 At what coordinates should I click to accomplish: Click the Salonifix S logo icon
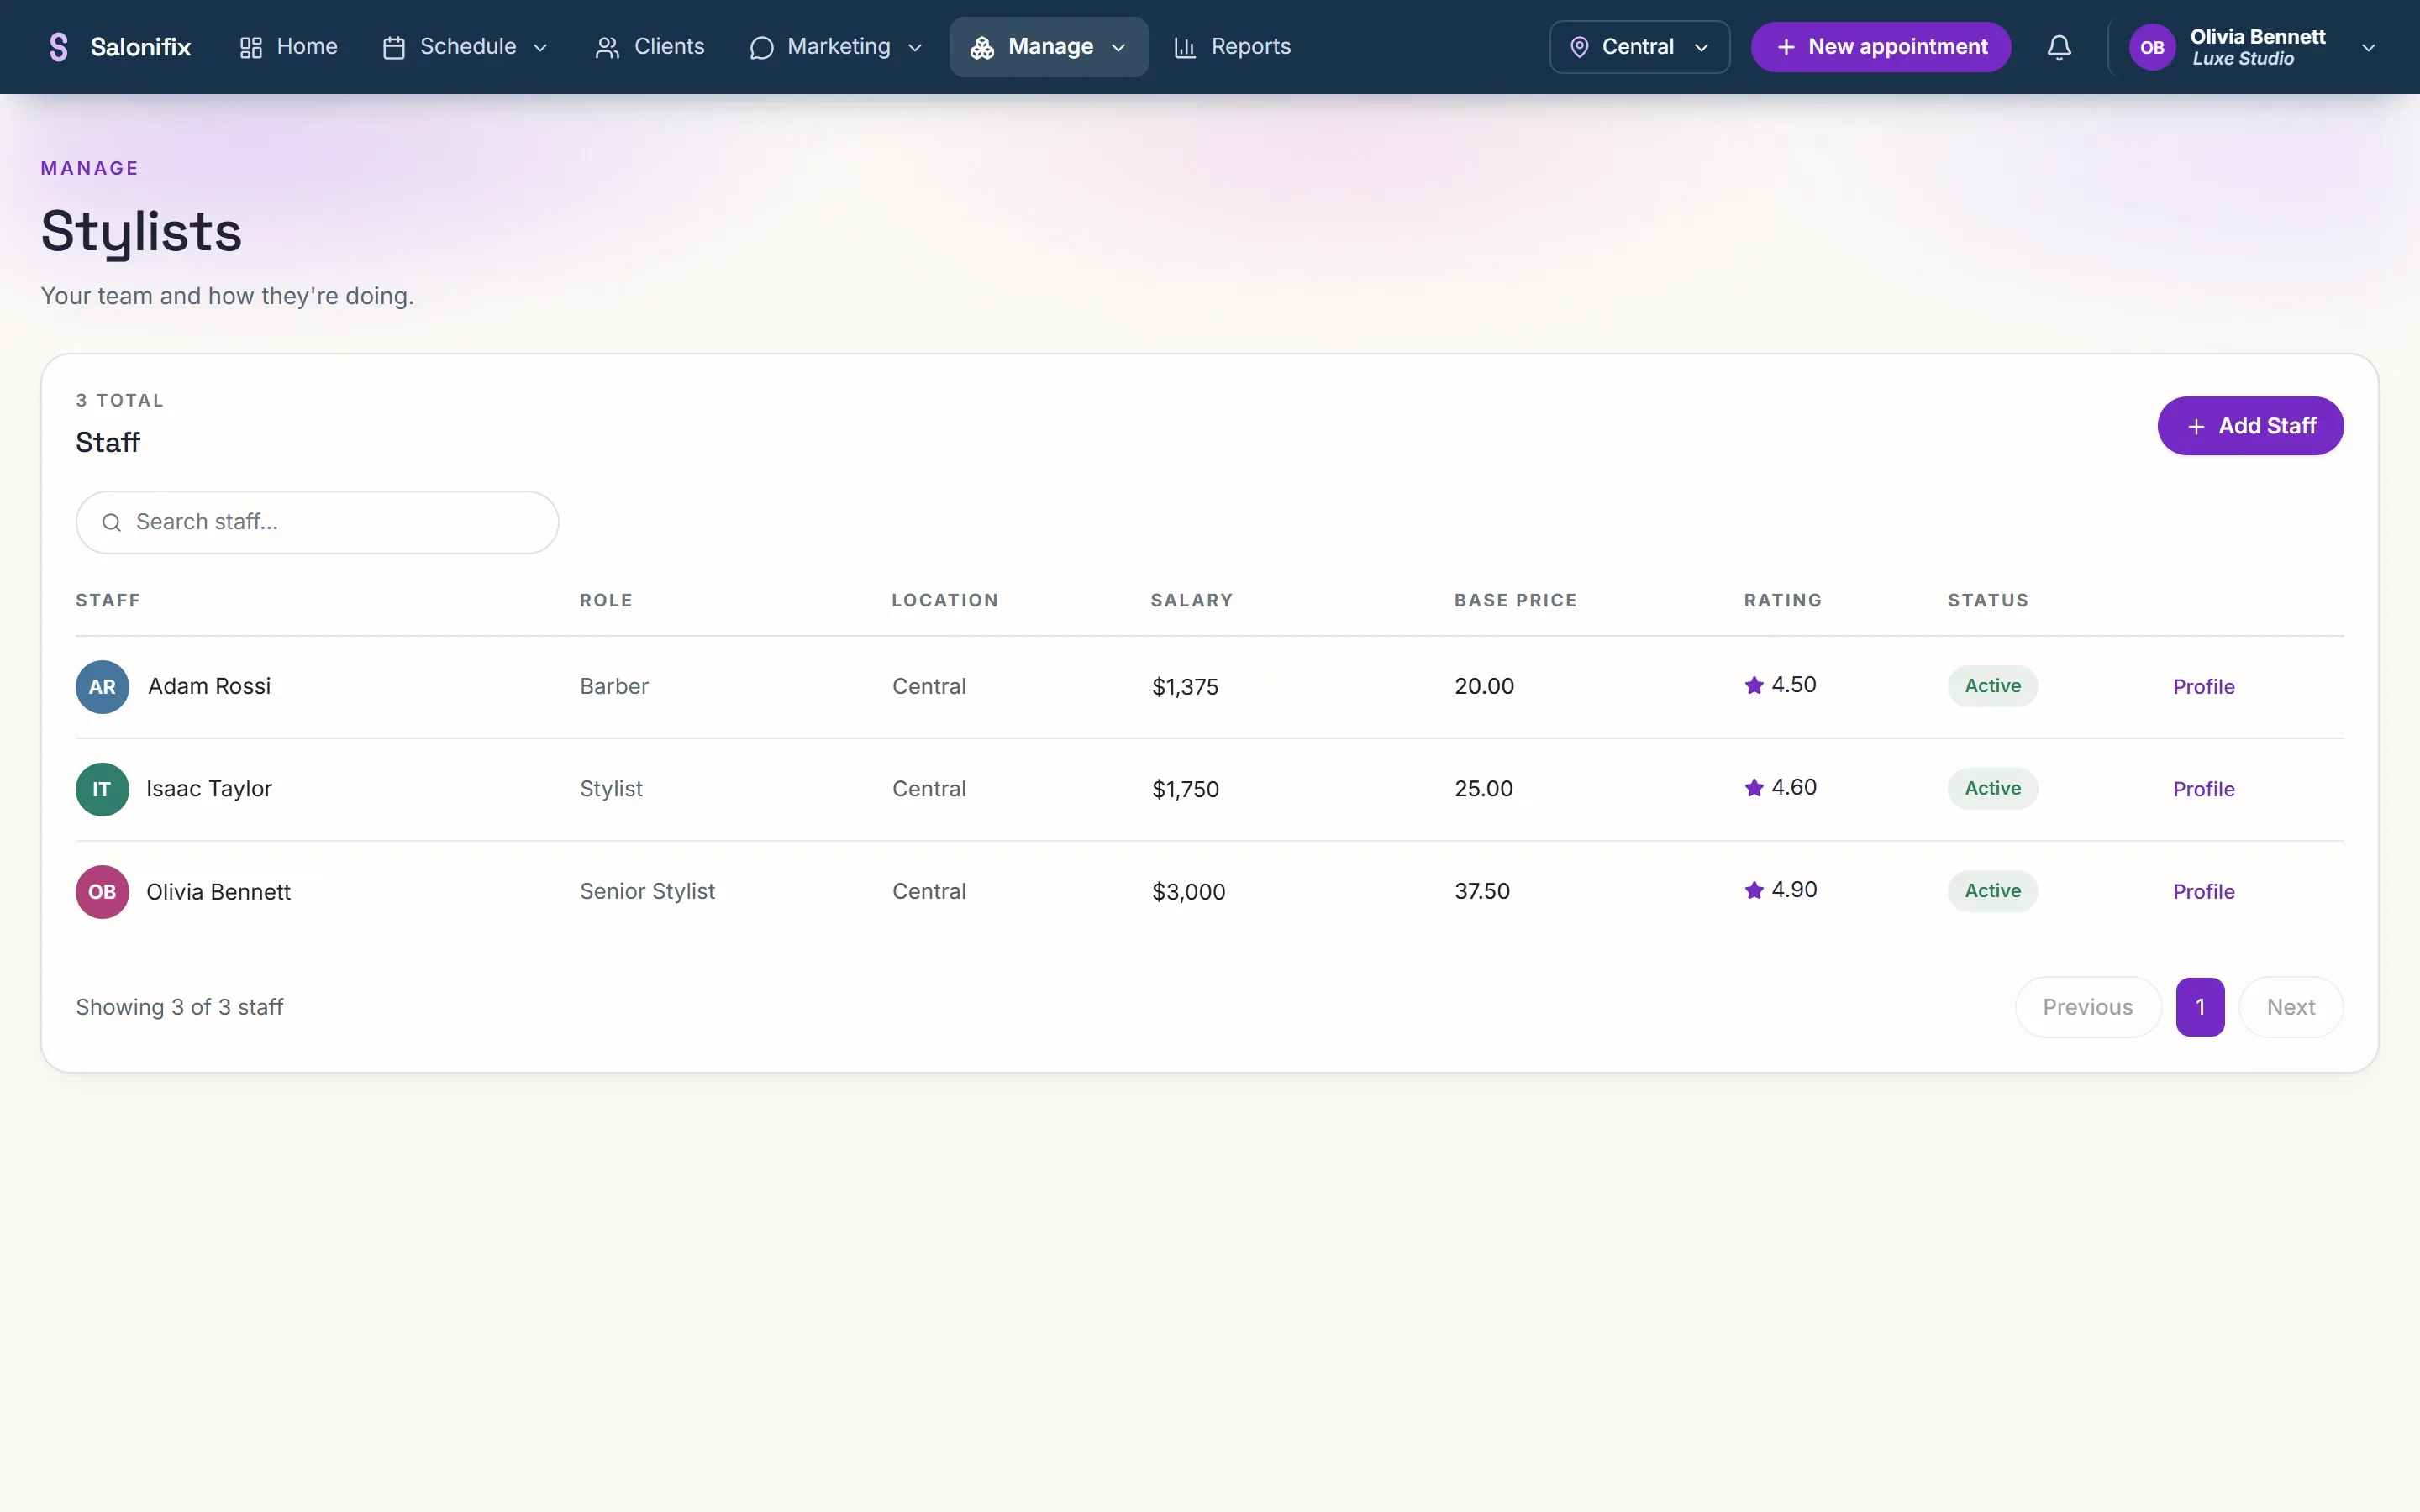coord(58,47)
